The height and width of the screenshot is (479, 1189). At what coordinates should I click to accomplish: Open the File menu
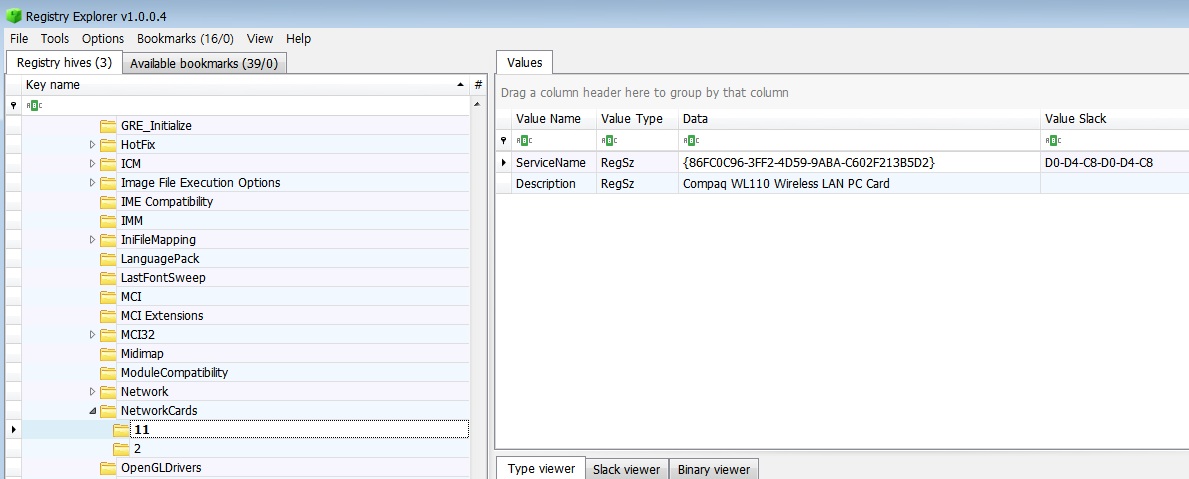[x=19, y=39]
